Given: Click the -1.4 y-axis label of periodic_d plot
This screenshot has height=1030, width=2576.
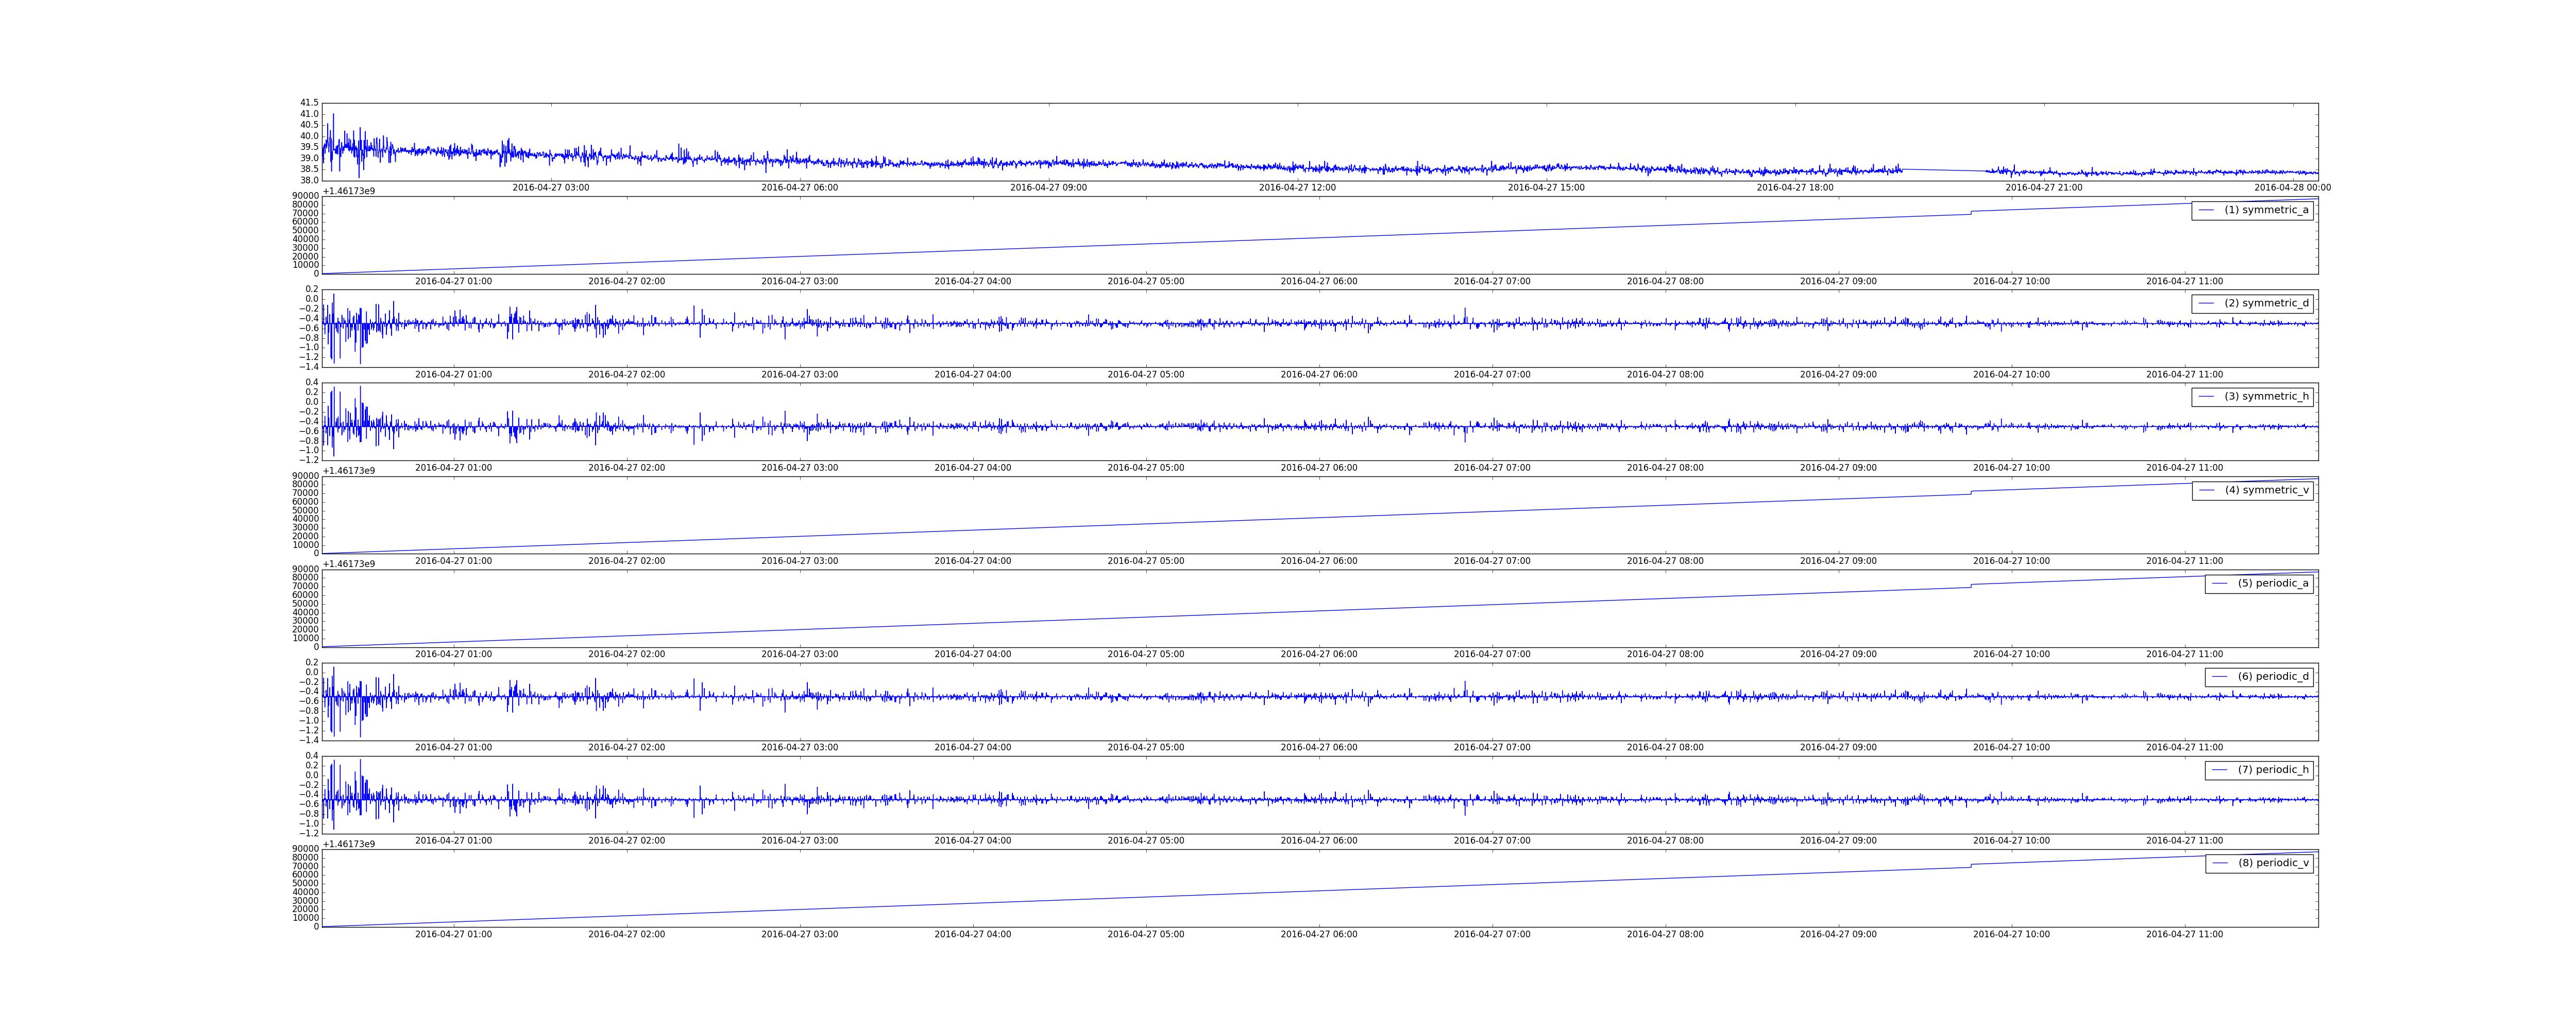Looking at the screenshot, I should click(x=309, y=740).
